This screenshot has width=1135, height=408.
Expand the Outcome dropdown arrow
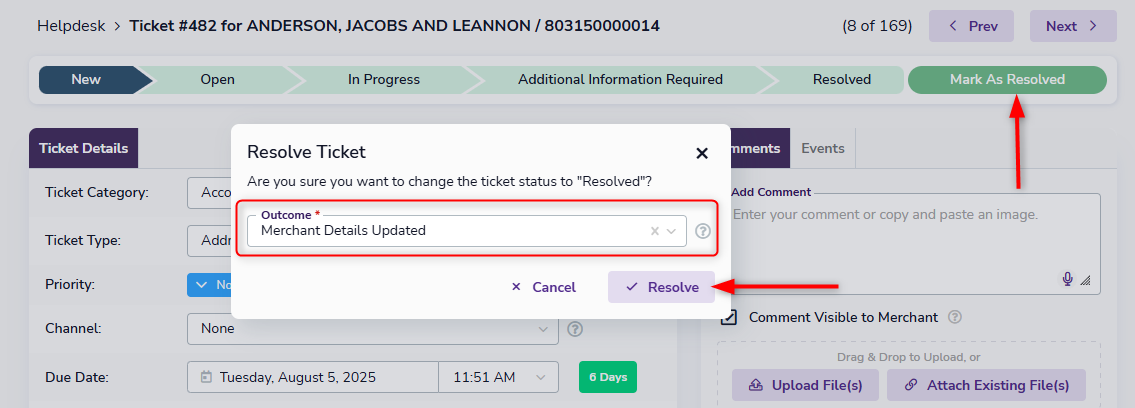pos(672,231)
